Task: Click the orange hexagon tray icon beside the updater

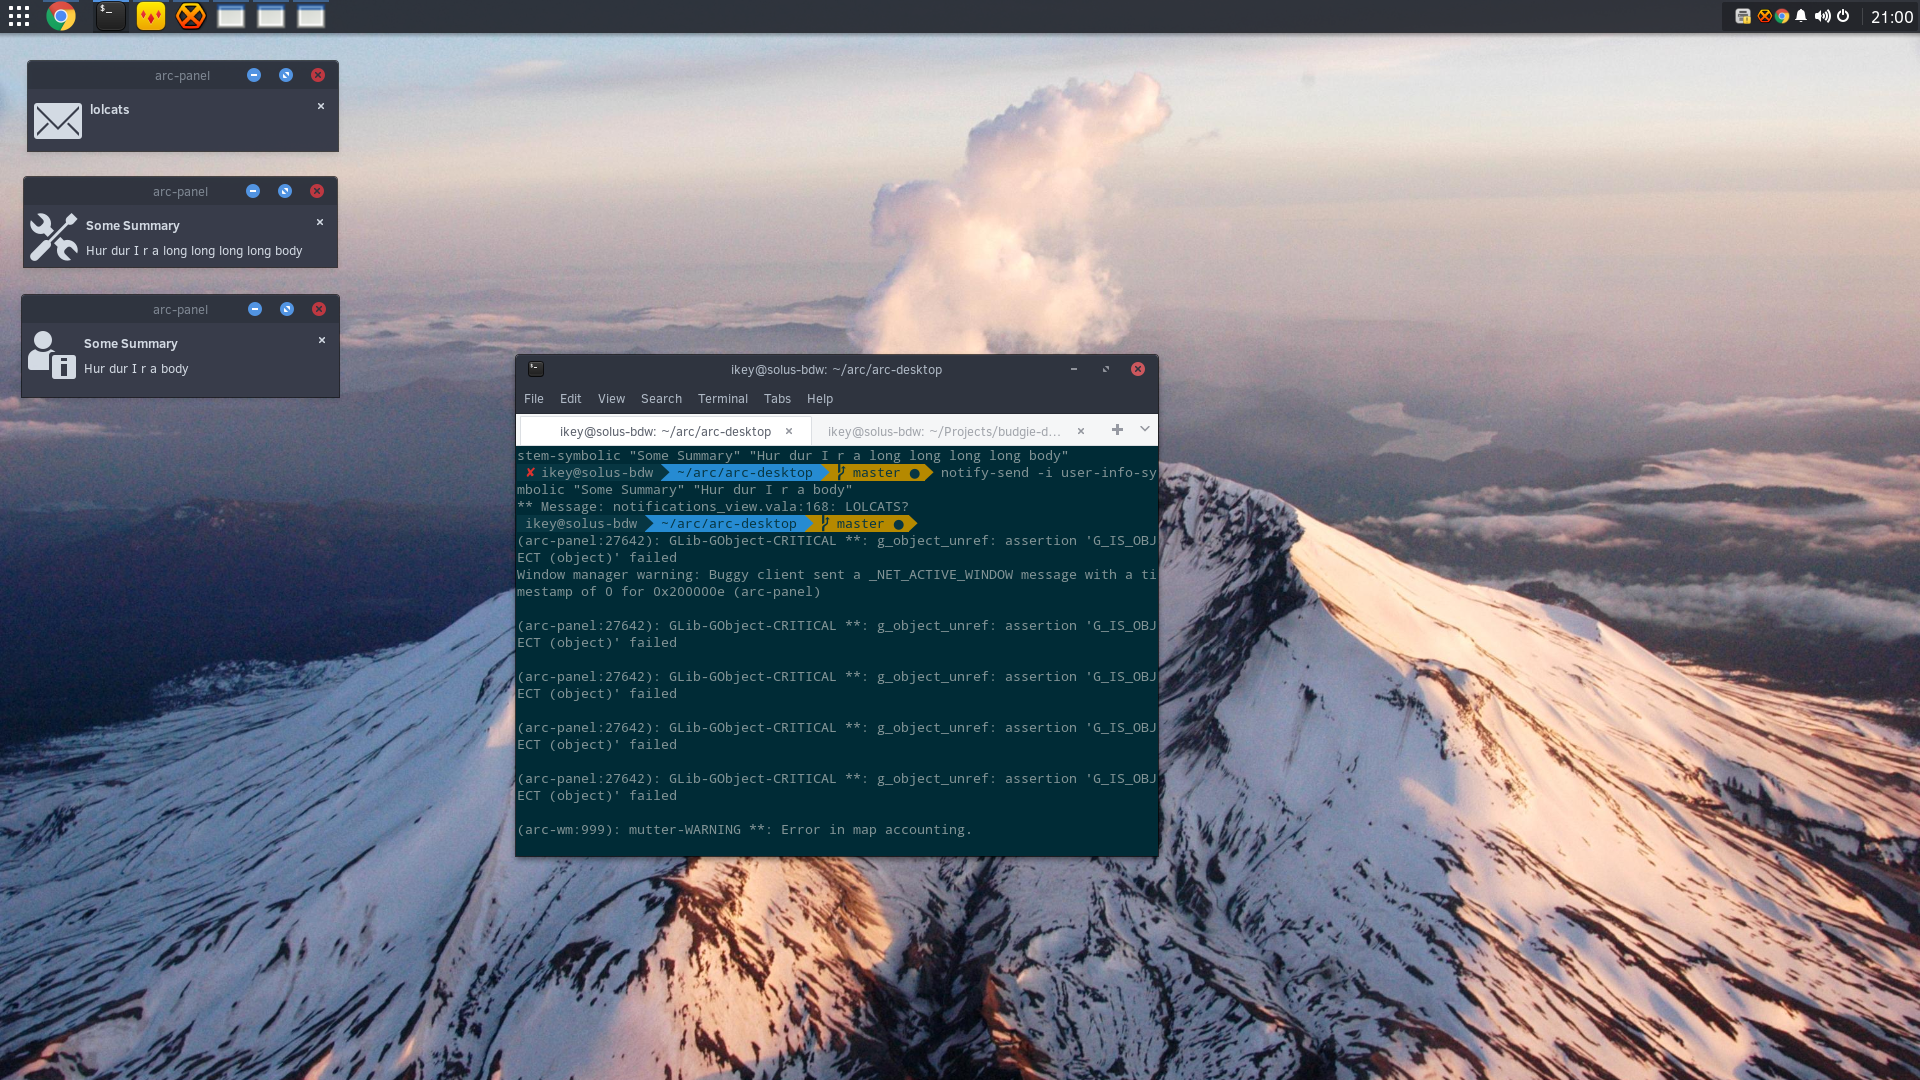Action: (1764, 16)
